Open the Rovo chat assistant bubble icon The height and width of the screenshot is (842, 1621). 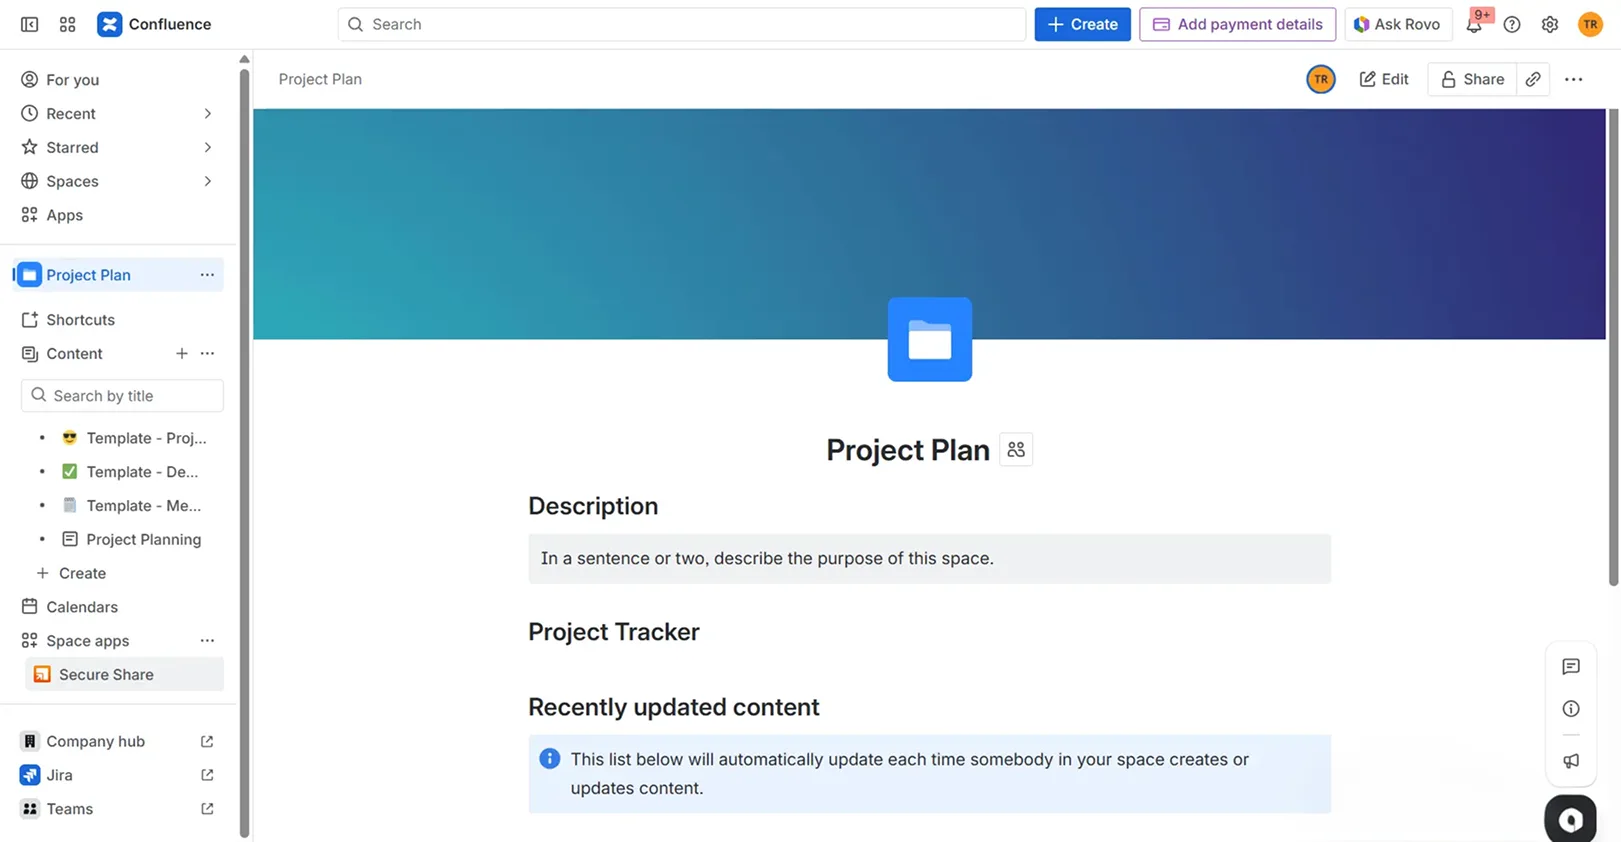tap(1570, 817)
